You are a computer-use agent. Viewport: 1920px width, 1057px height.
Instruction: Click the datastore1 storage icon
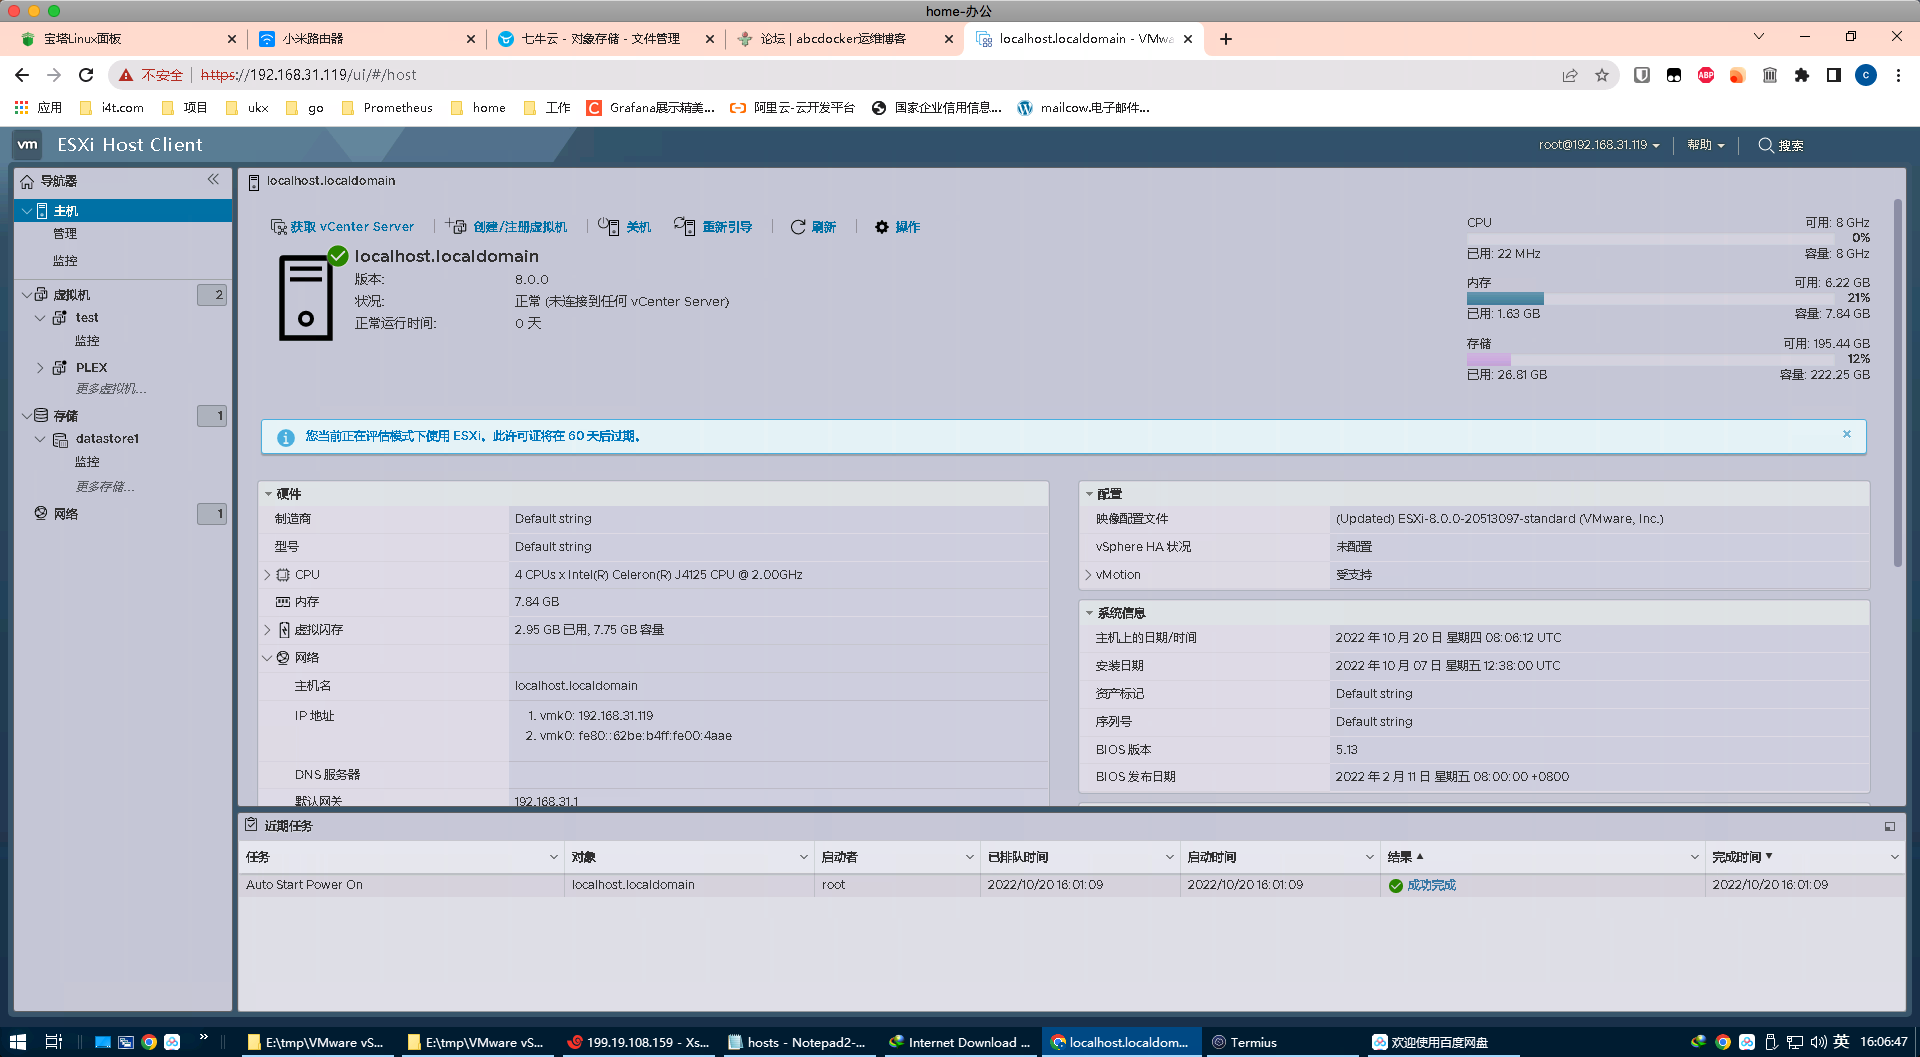click(x=61, y=439)
